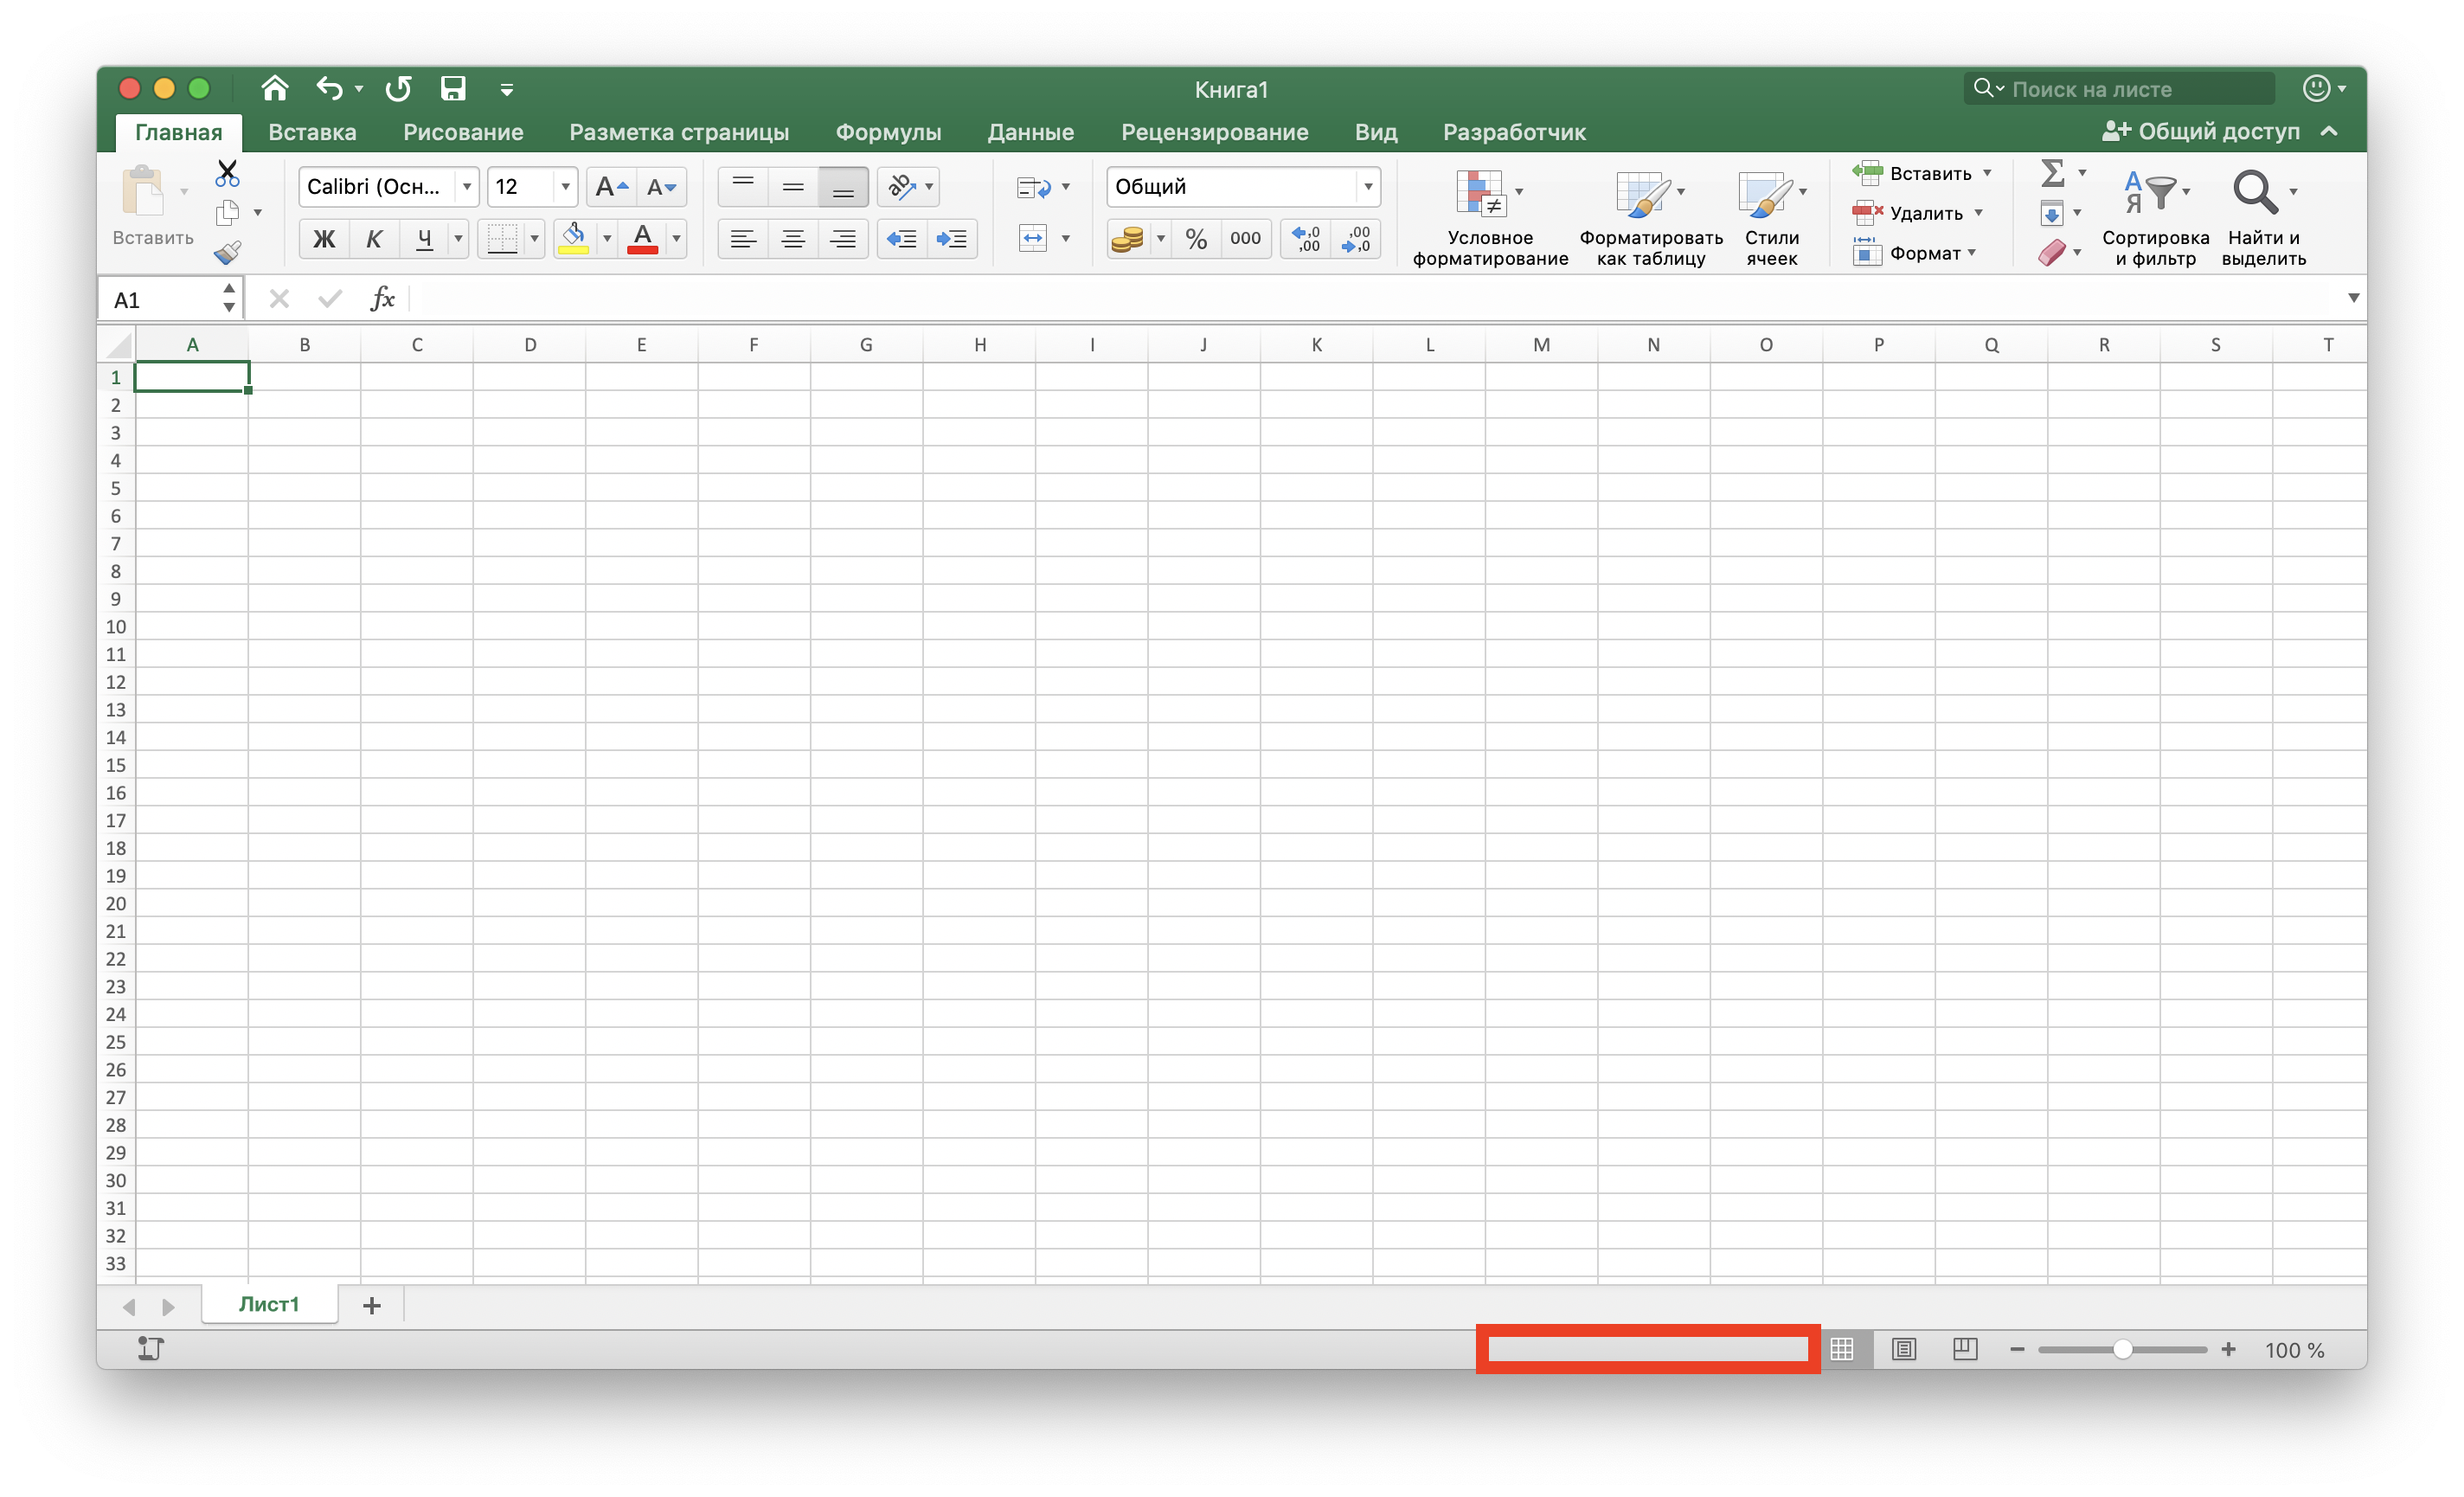Increase the indent level
The width and height of the screenshot is (2464, 1497).
click(952, 239)
